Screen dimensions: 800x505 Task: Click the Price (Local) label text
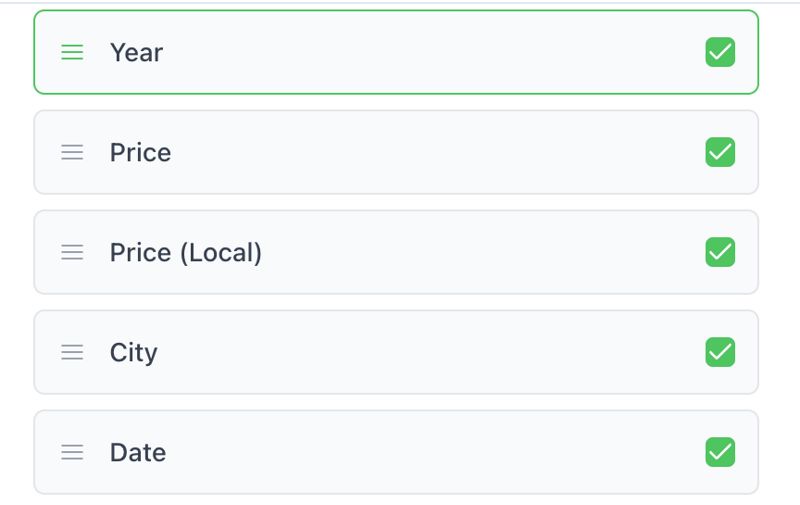(x=186, y=252)
